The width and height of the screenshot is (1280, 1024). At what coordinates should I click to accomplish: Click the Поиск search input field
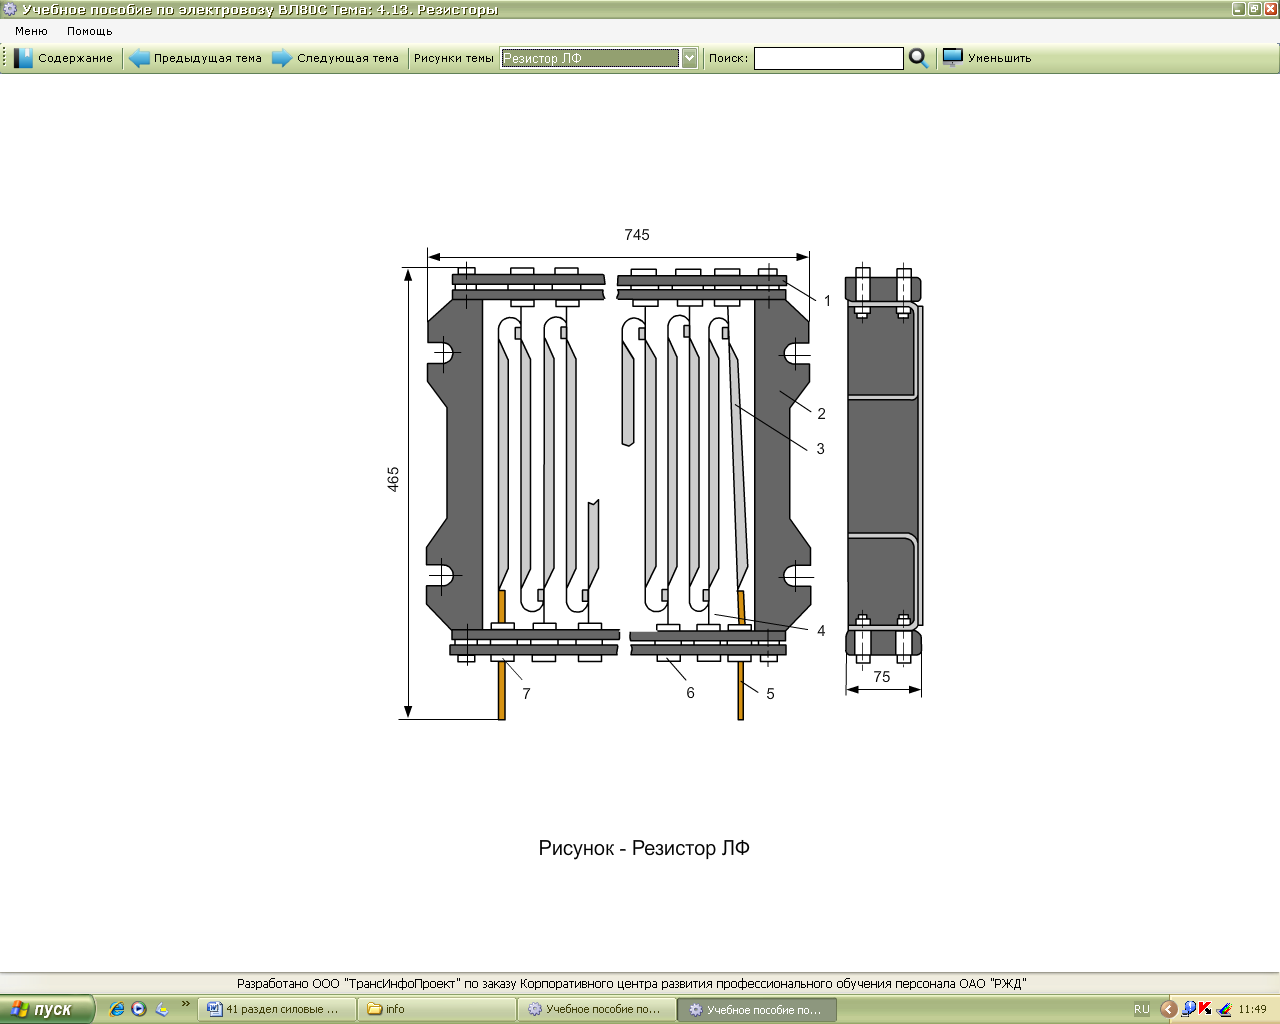828,58
